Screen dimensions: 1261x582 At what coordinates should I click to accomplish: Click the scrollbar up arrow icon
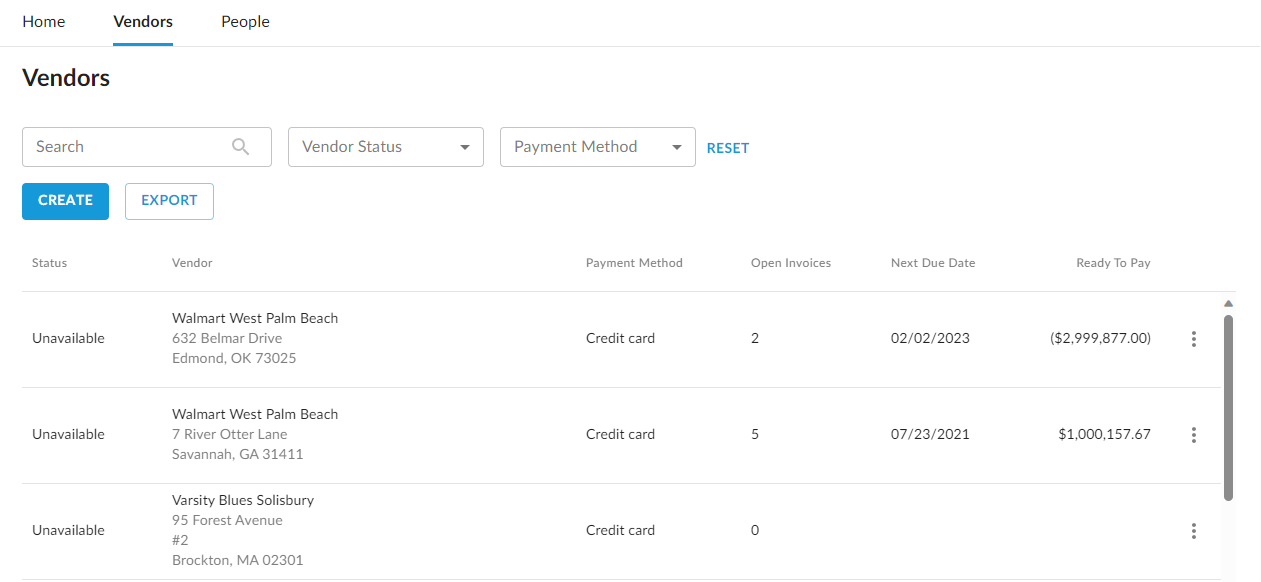tap(1228, 303)
